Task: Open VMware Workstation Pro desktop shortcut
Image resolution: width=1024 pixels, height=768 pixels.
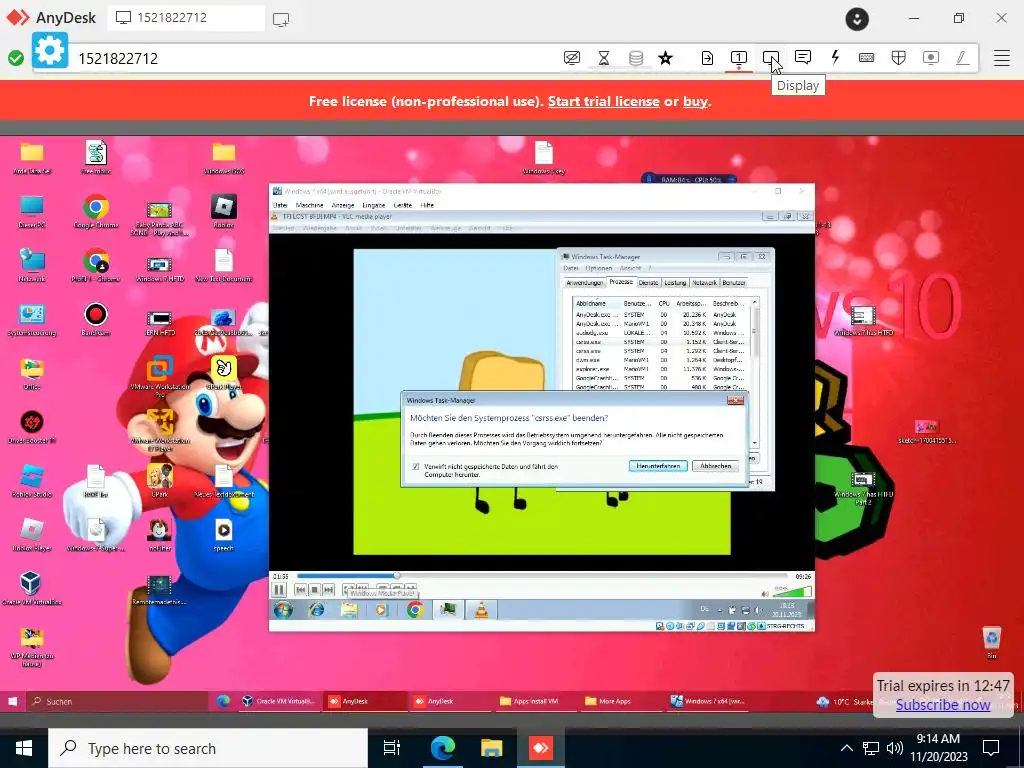Action: tap(160, 376)
